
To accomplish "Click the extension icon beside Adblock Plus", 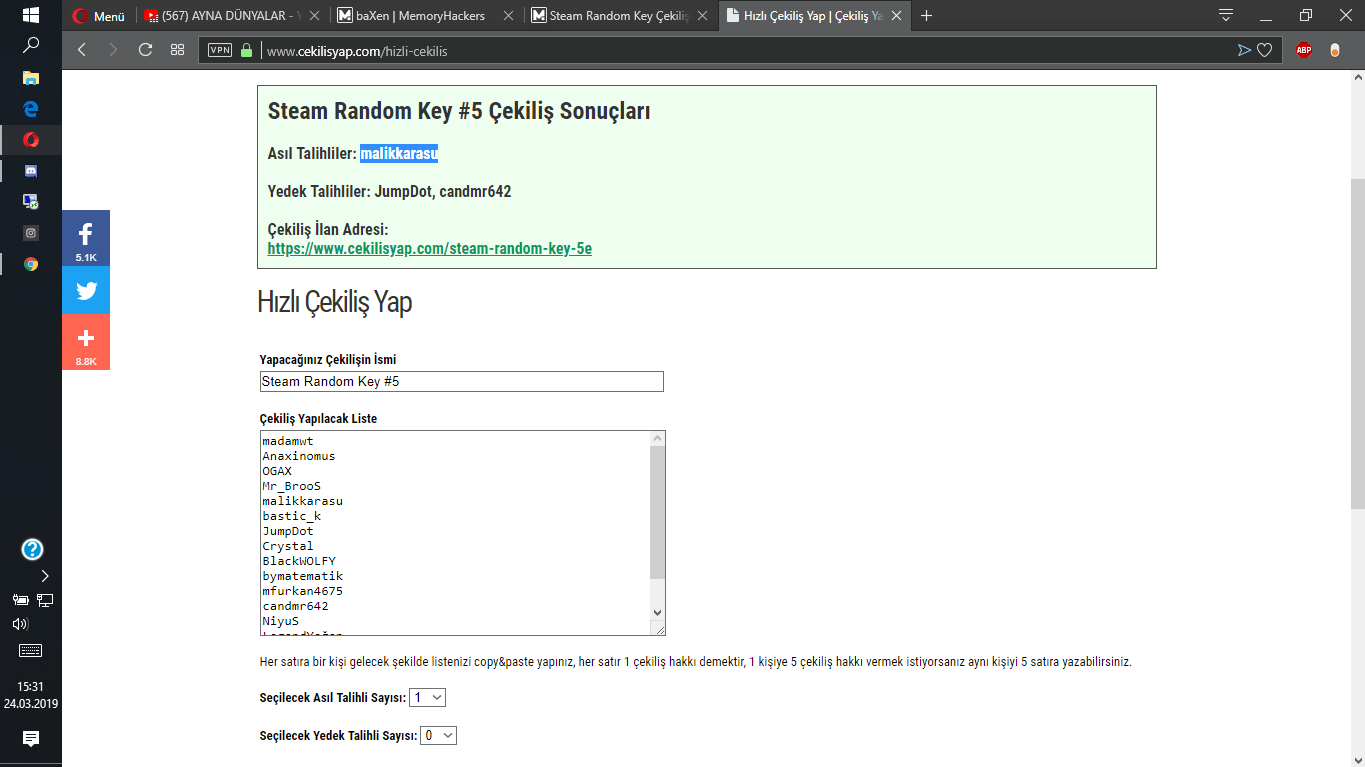I will (1335, 50).
